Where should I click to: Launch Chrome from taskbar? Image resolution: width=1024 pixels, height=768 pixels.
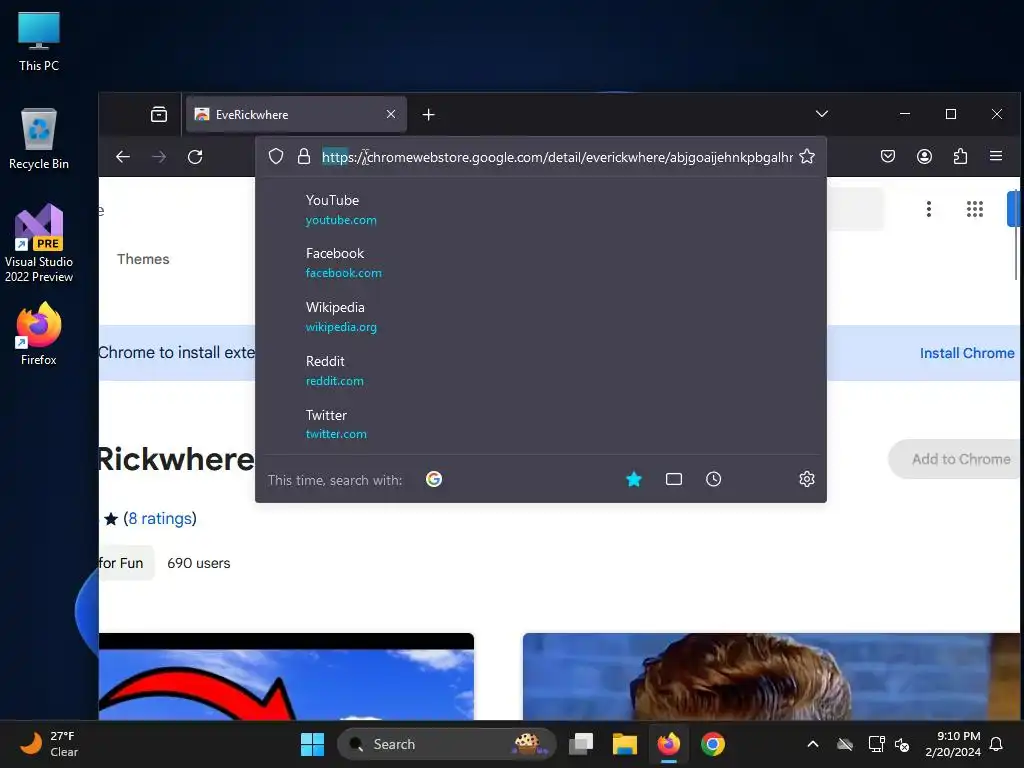pos(712,744)
